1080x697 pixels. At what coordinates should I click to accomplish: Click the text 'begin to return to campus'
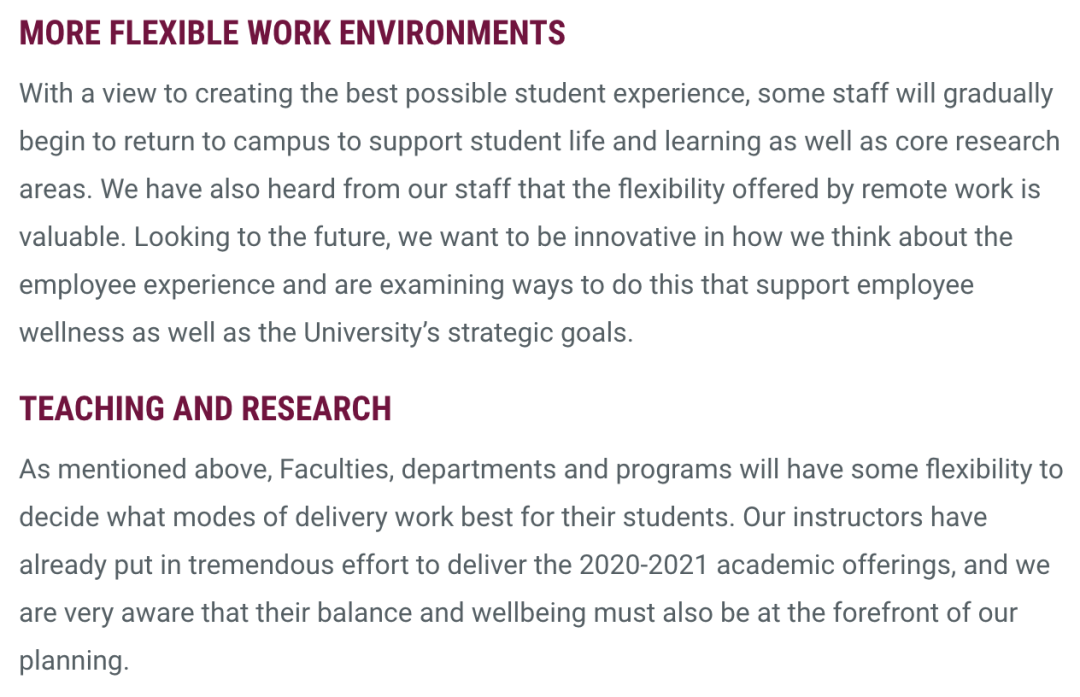click(x=174, y=142)
